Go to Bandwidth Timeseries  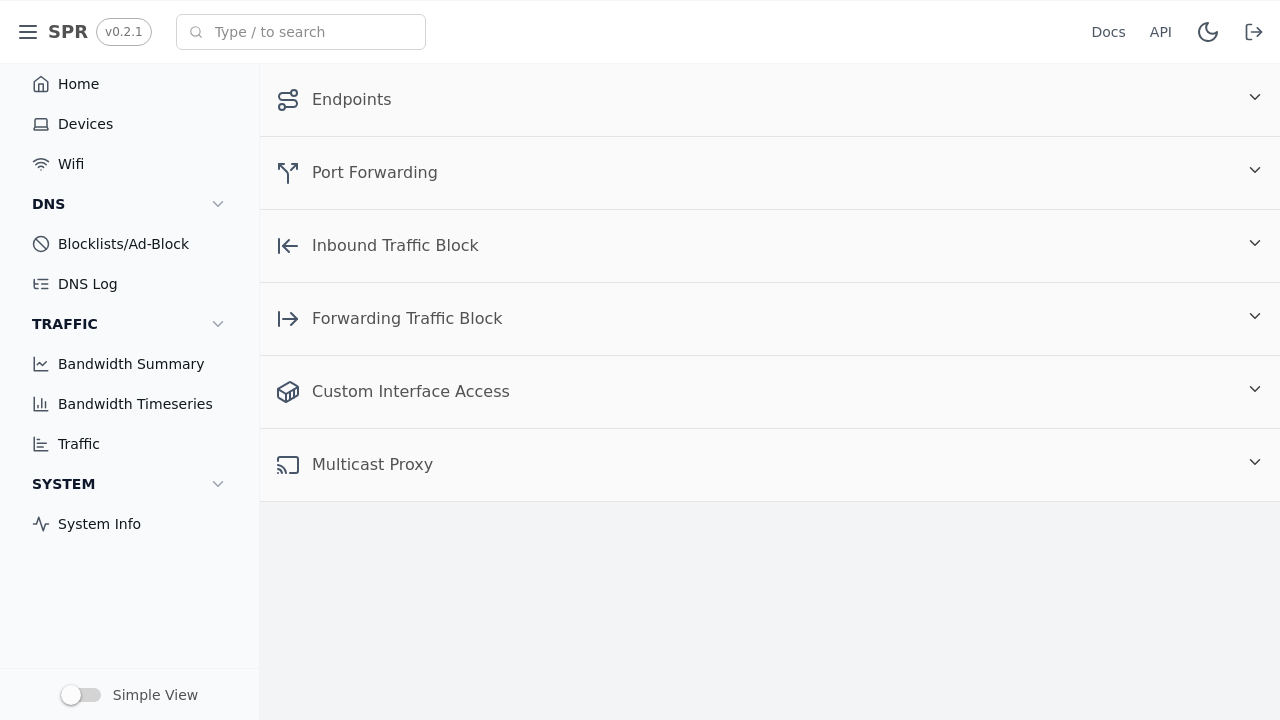[135, 404]
